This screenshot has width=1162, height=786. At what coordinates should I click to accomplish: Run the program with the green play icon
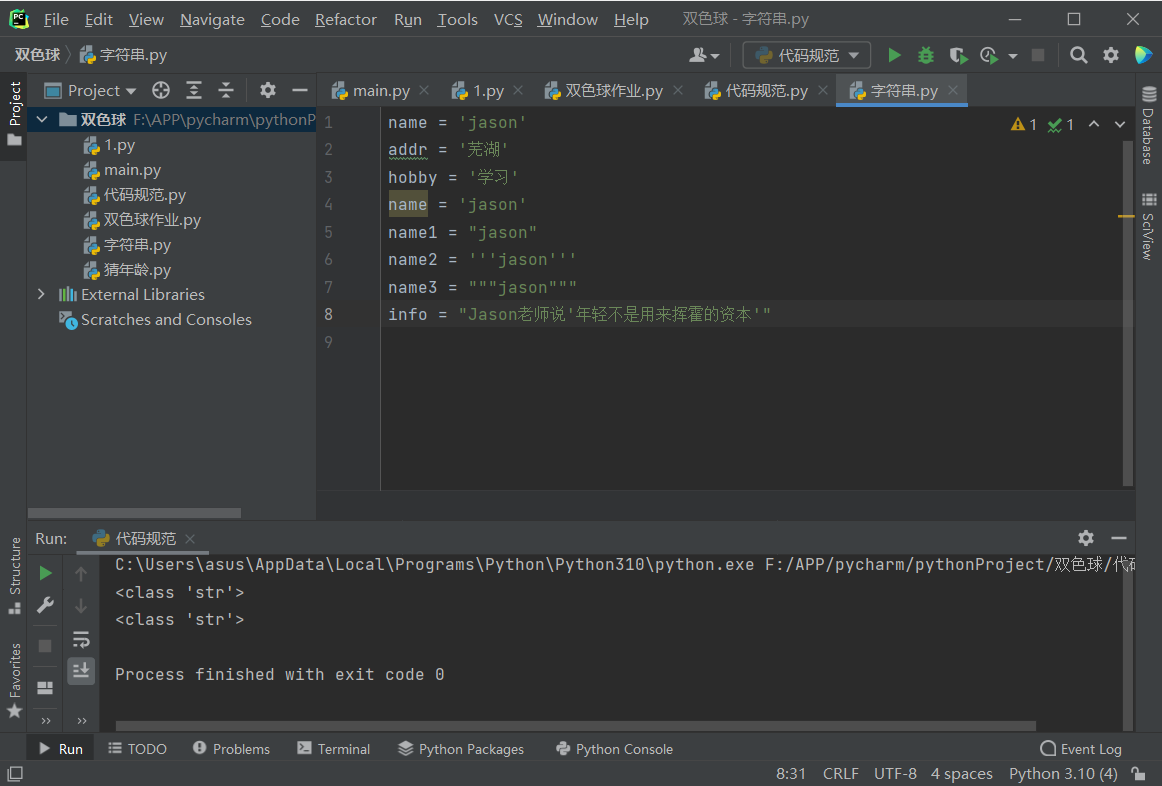click(895, 55)
